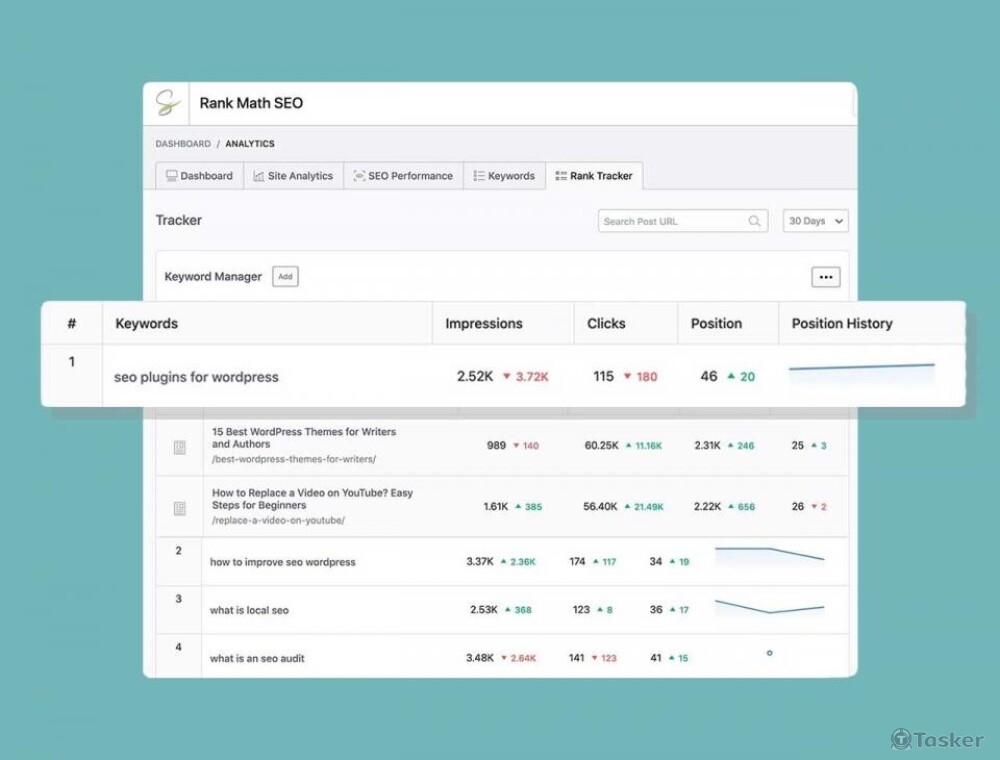Switch to the Dashboard tab
The height and width of the screenshot is (760, 1000).
[x=199, y=176]
